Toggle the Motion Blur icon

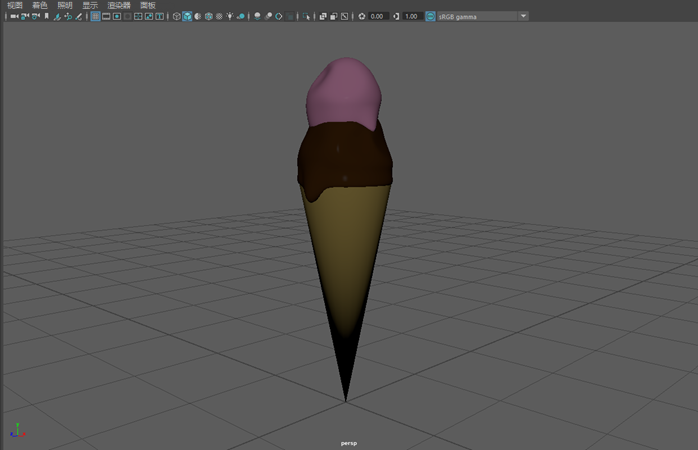point(268,16)
